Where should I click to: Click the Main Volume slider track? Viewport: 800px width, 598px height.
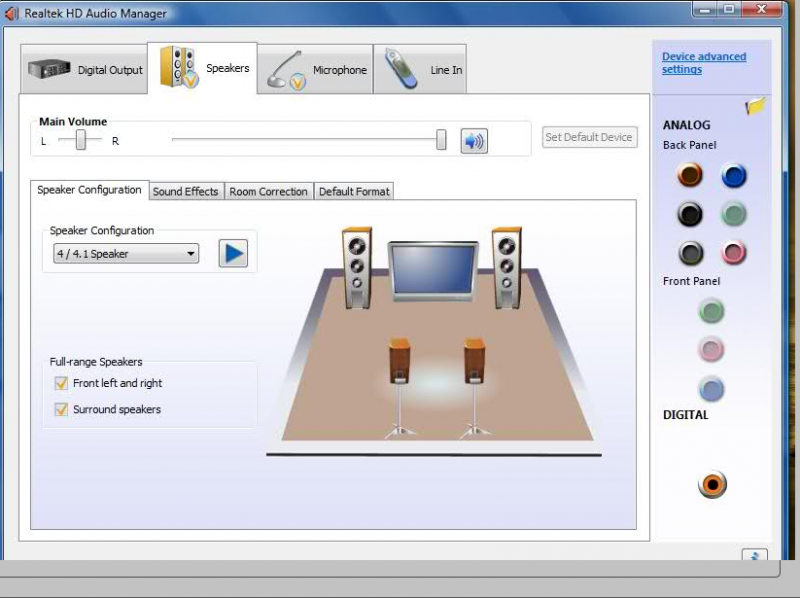pyautogui.click(x=300, y=140)
